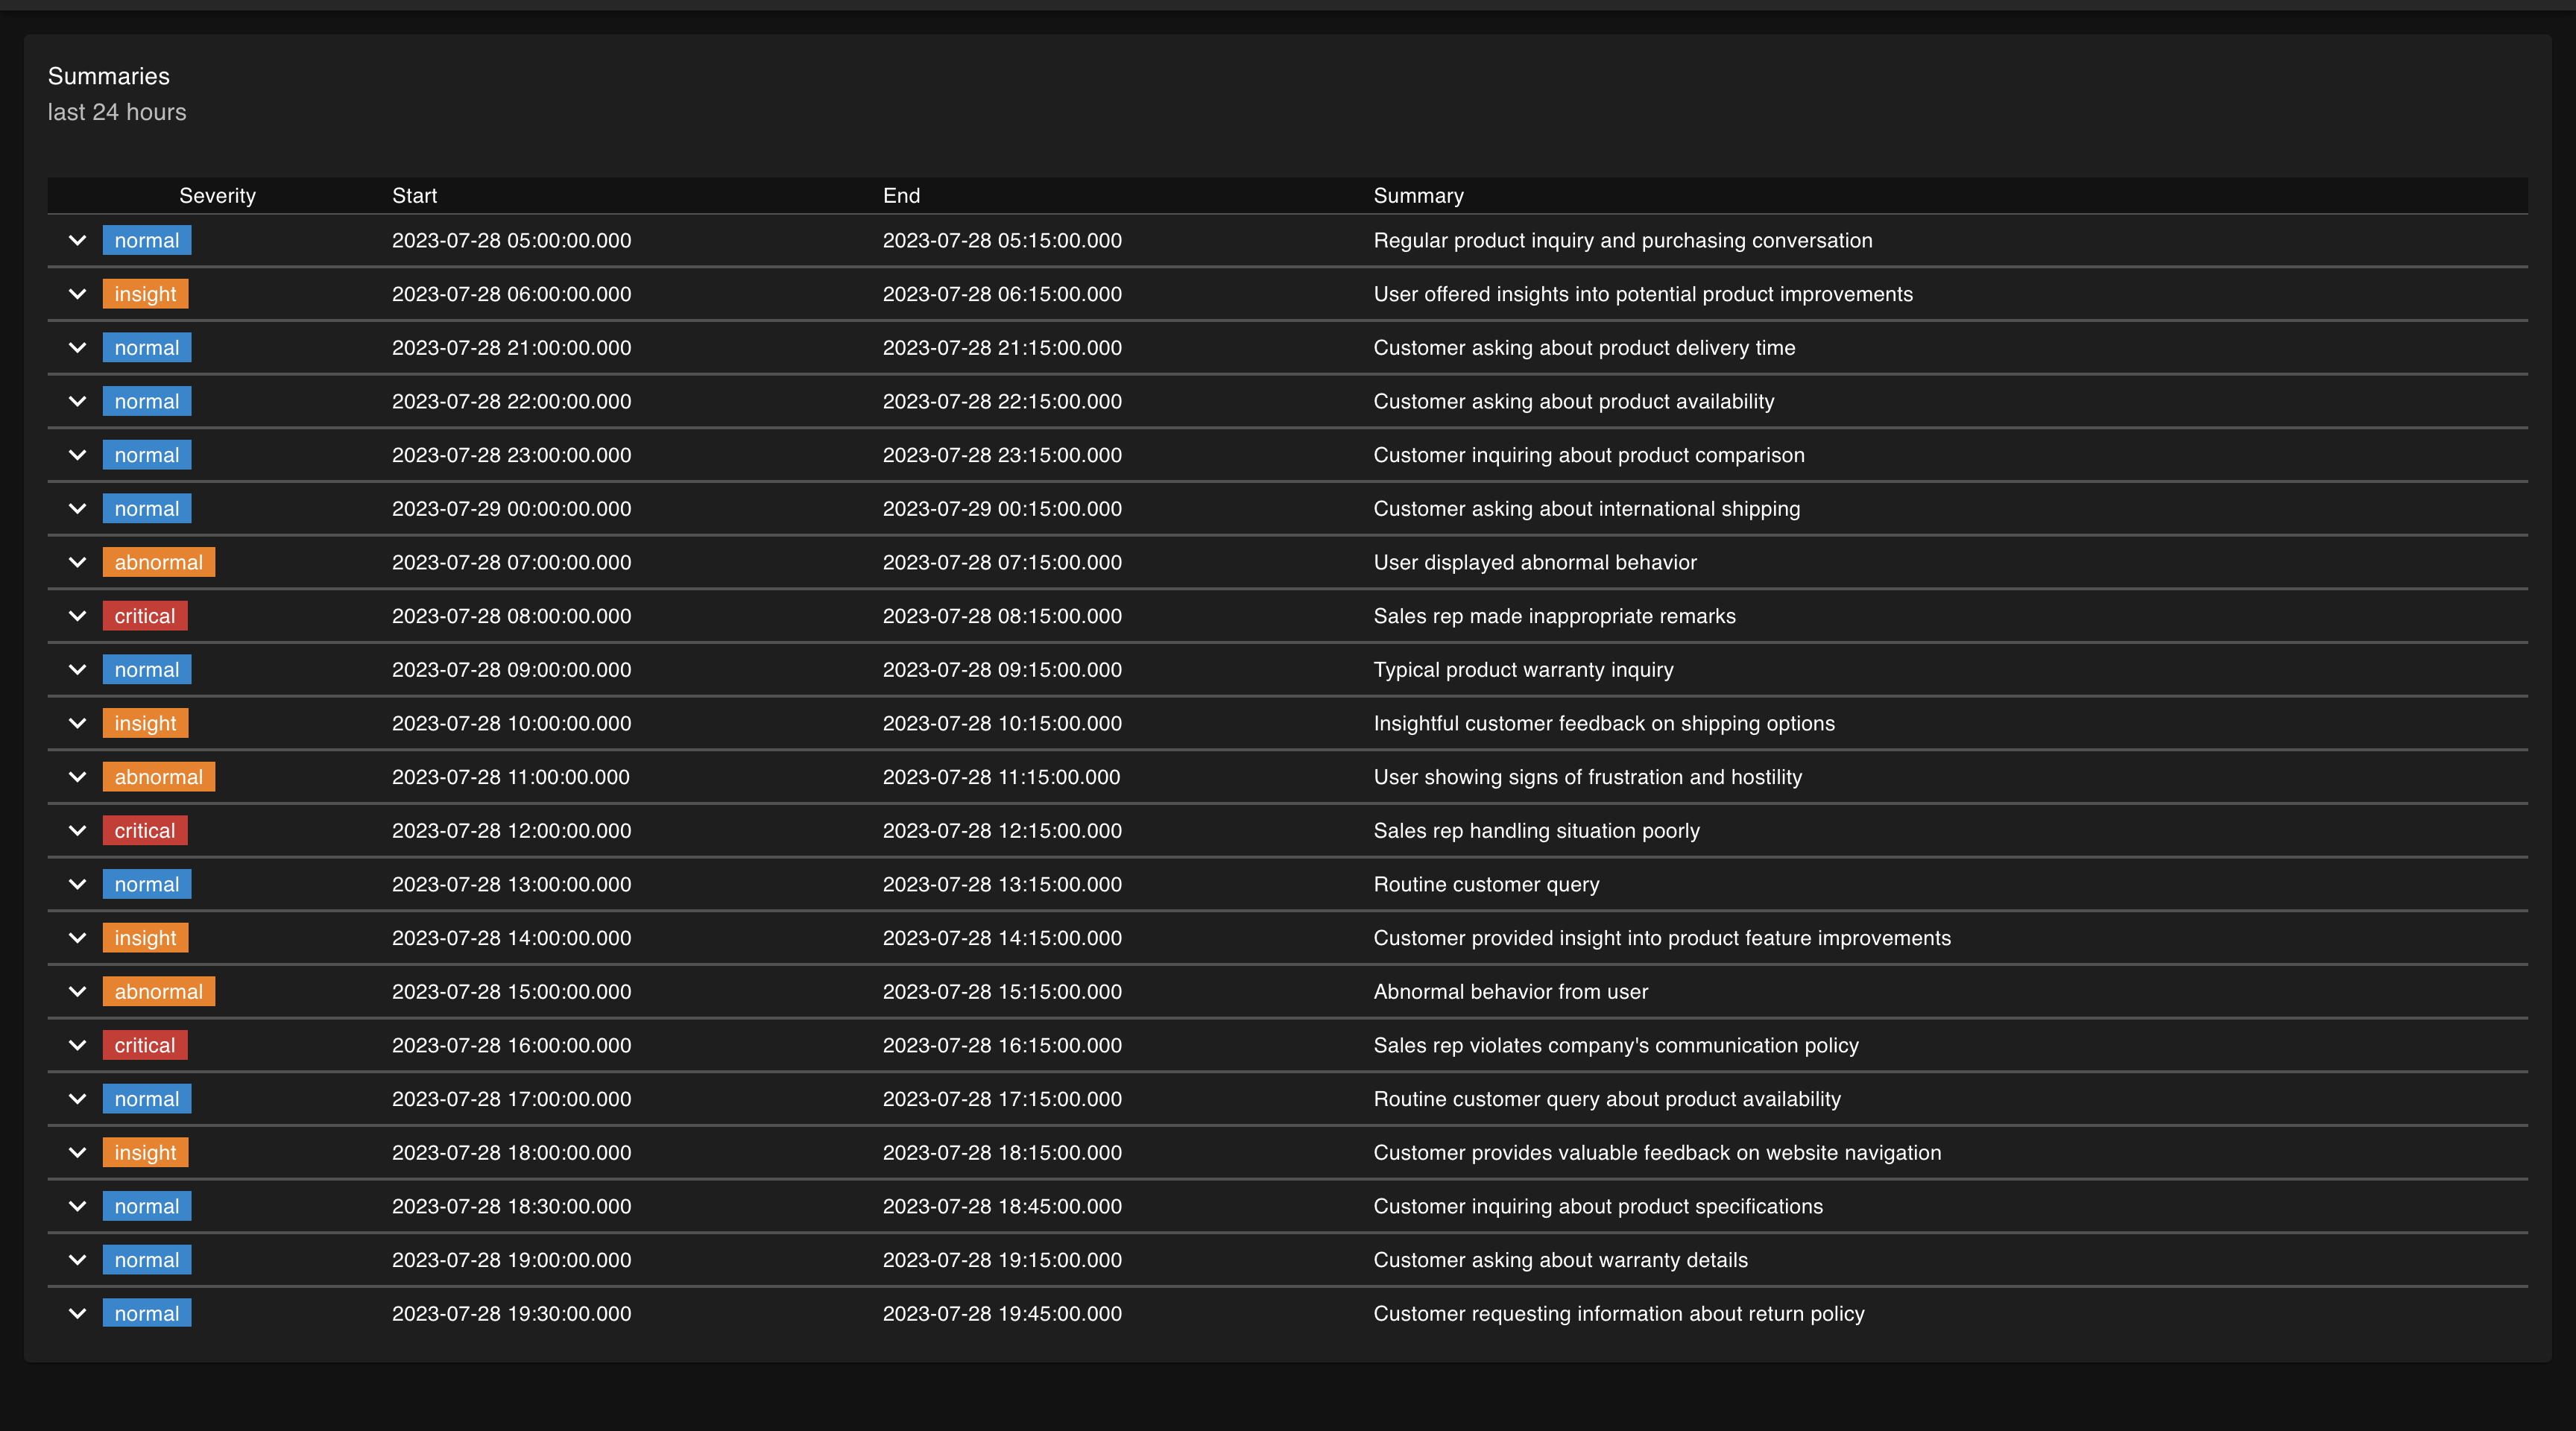Click the insight badge at 14:00

coord(145,938)
